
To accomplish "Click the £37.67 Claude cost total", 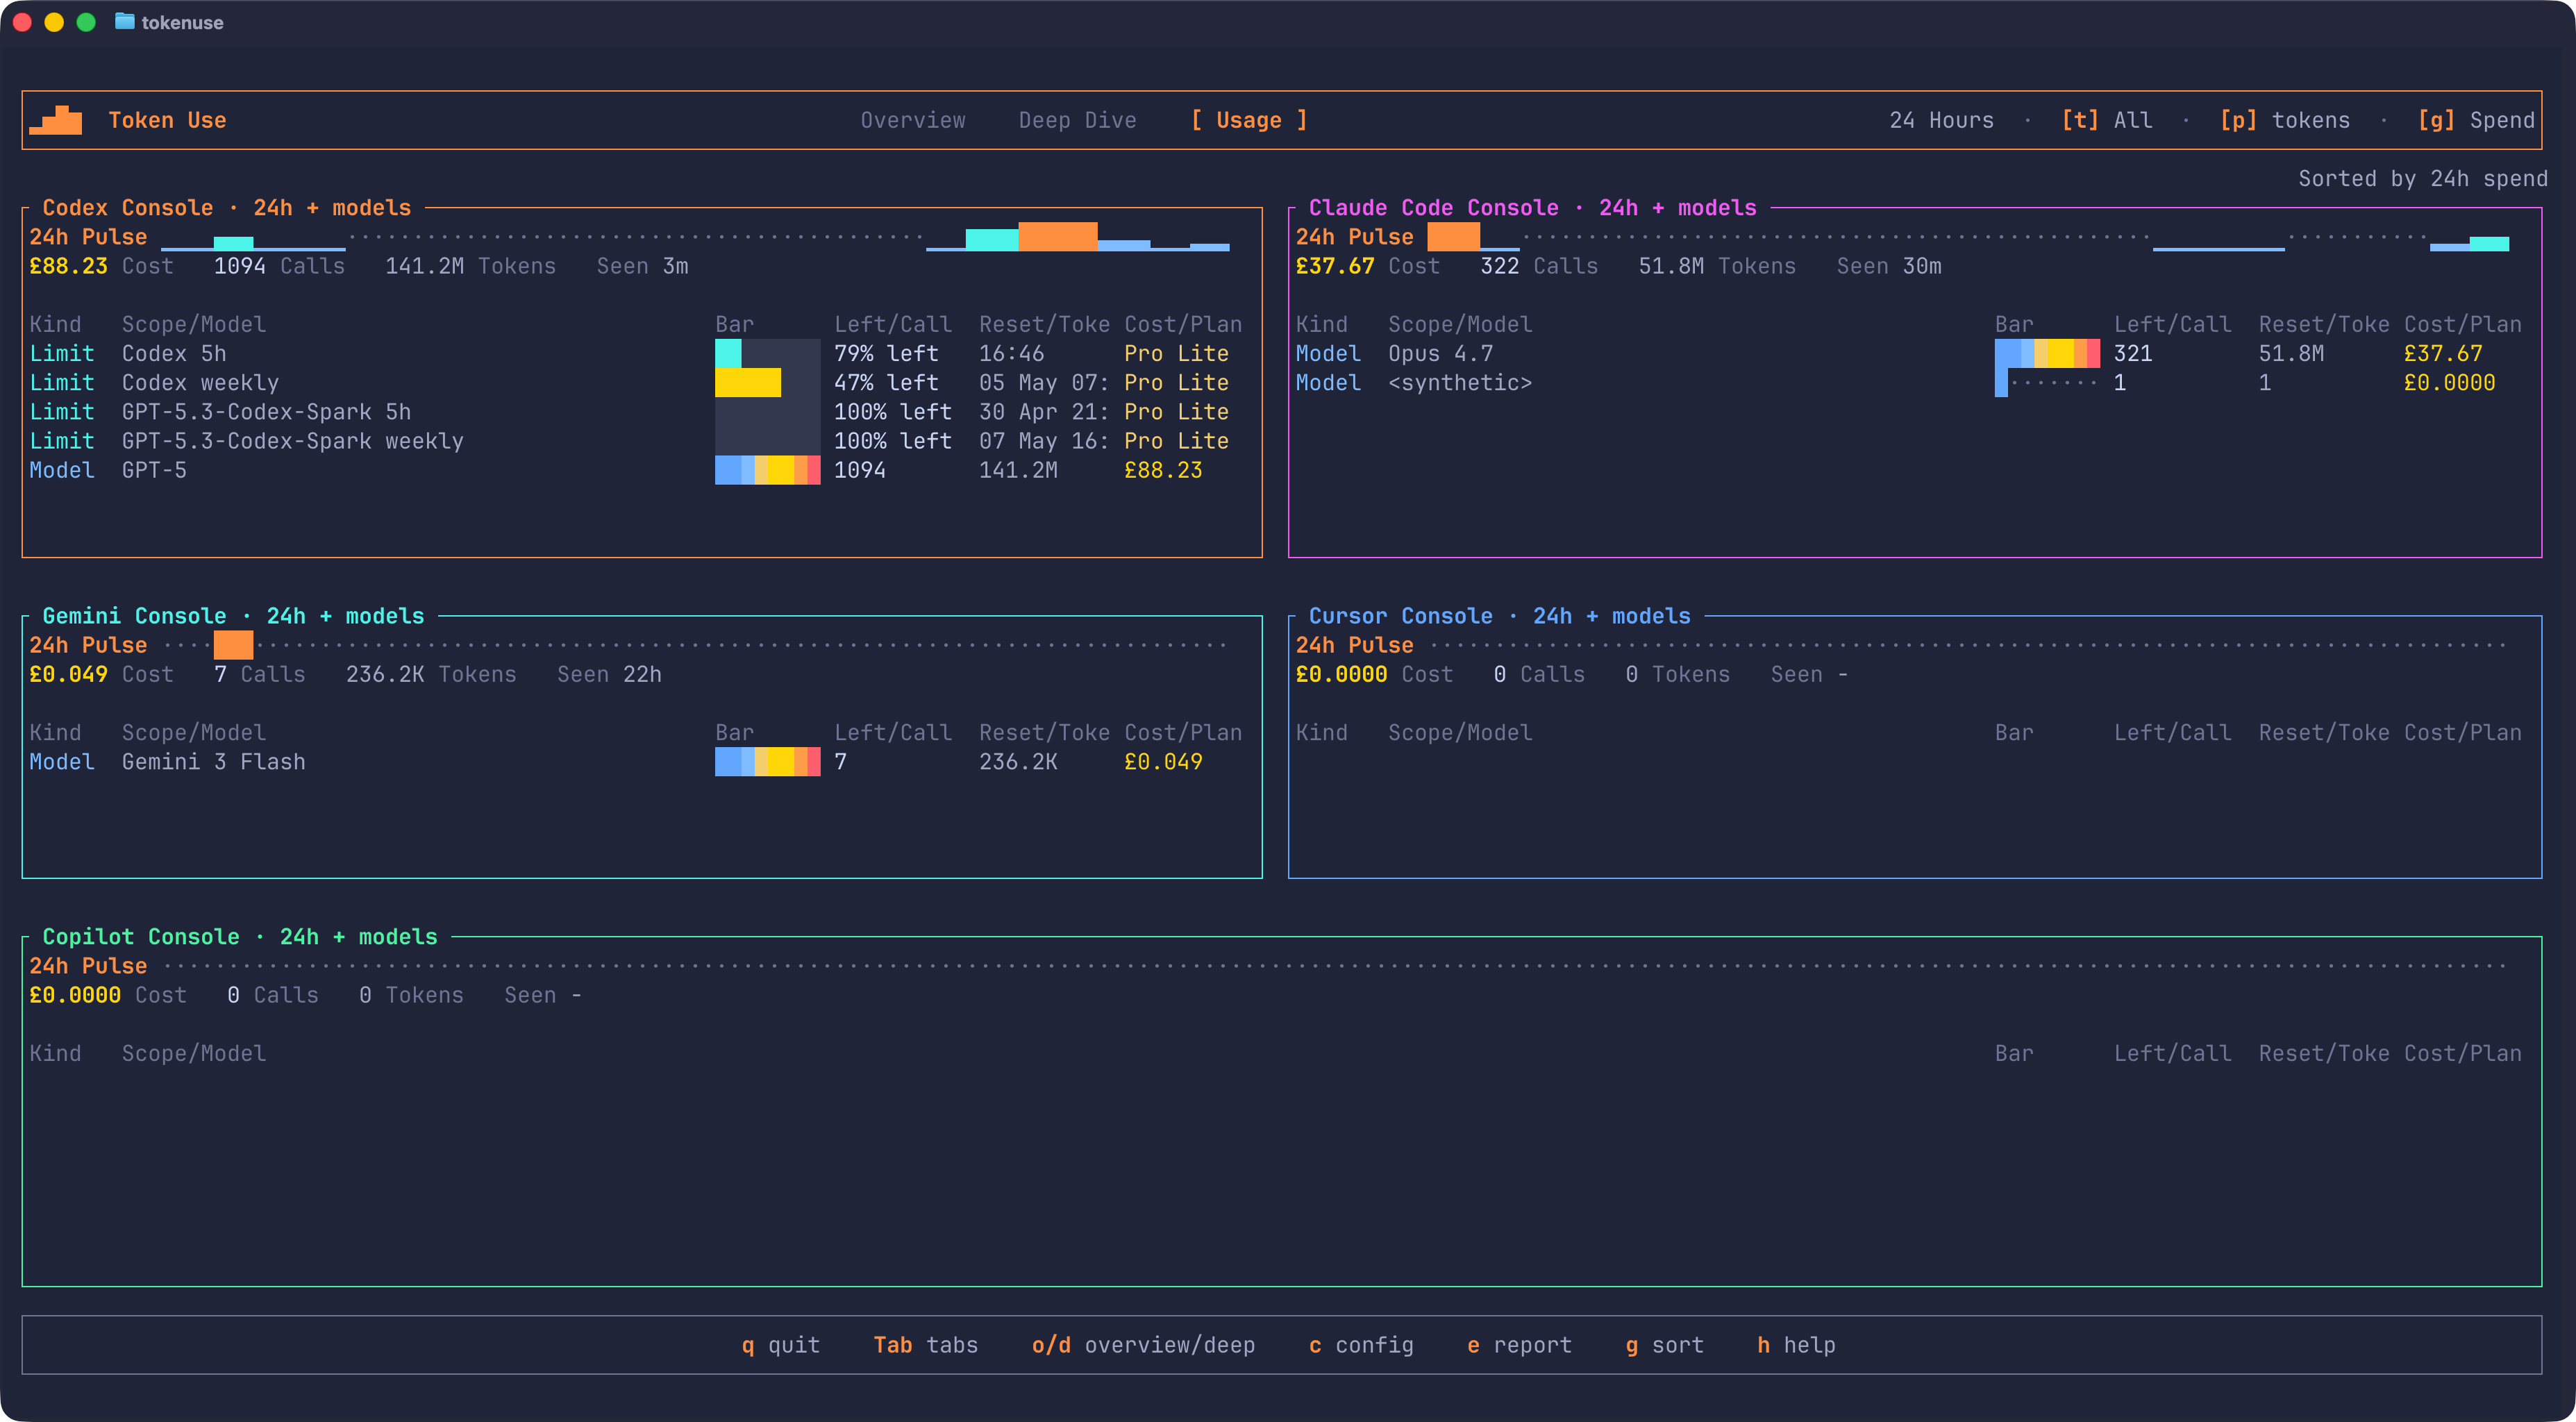I will (1334, 265).
